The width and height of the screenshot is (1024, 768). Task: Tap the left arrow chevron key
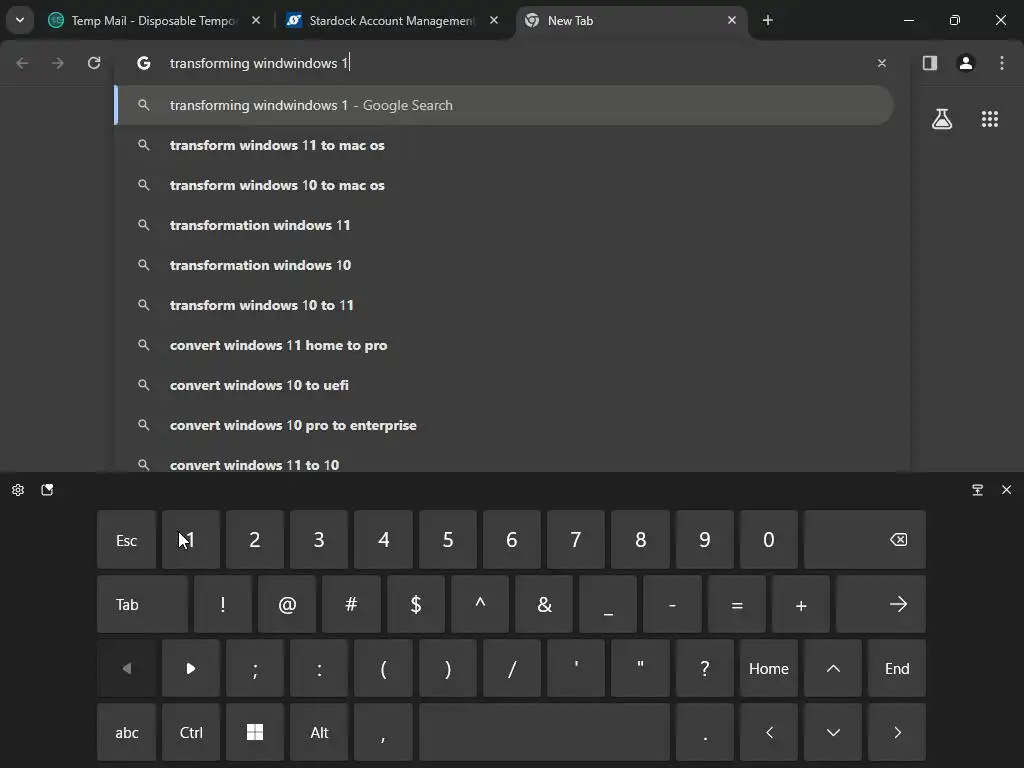click(769, 732)
